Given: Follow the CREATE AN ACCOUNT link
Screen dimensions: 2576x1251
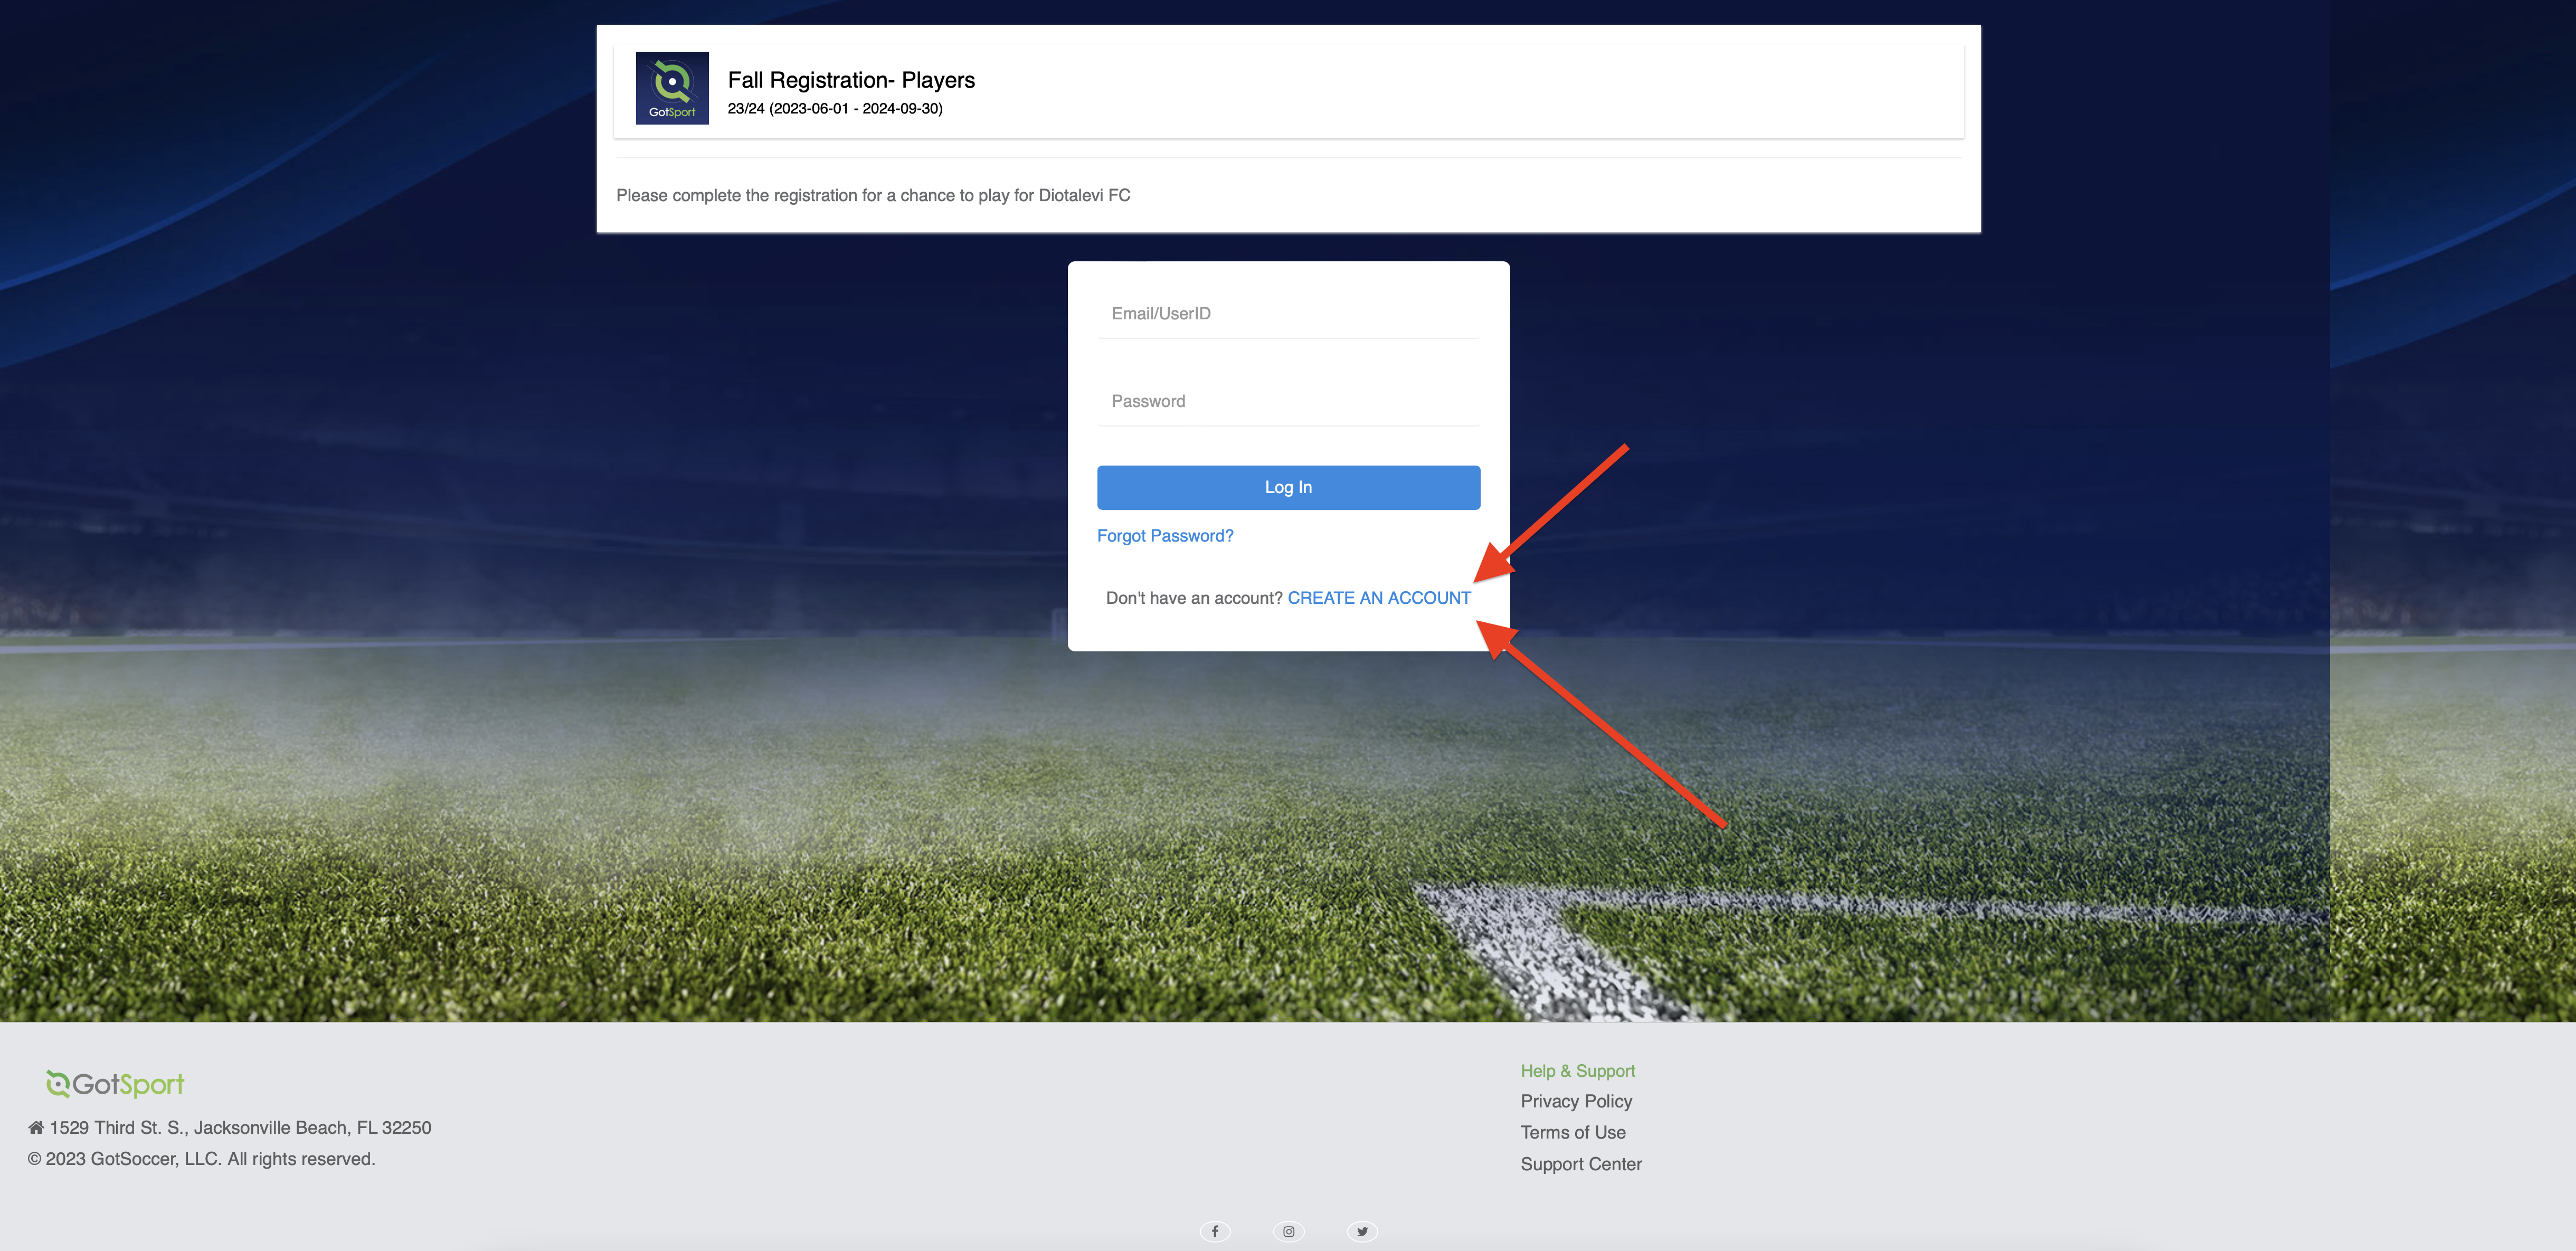Looking at the screenshot, I should (x=1379, y=598).
